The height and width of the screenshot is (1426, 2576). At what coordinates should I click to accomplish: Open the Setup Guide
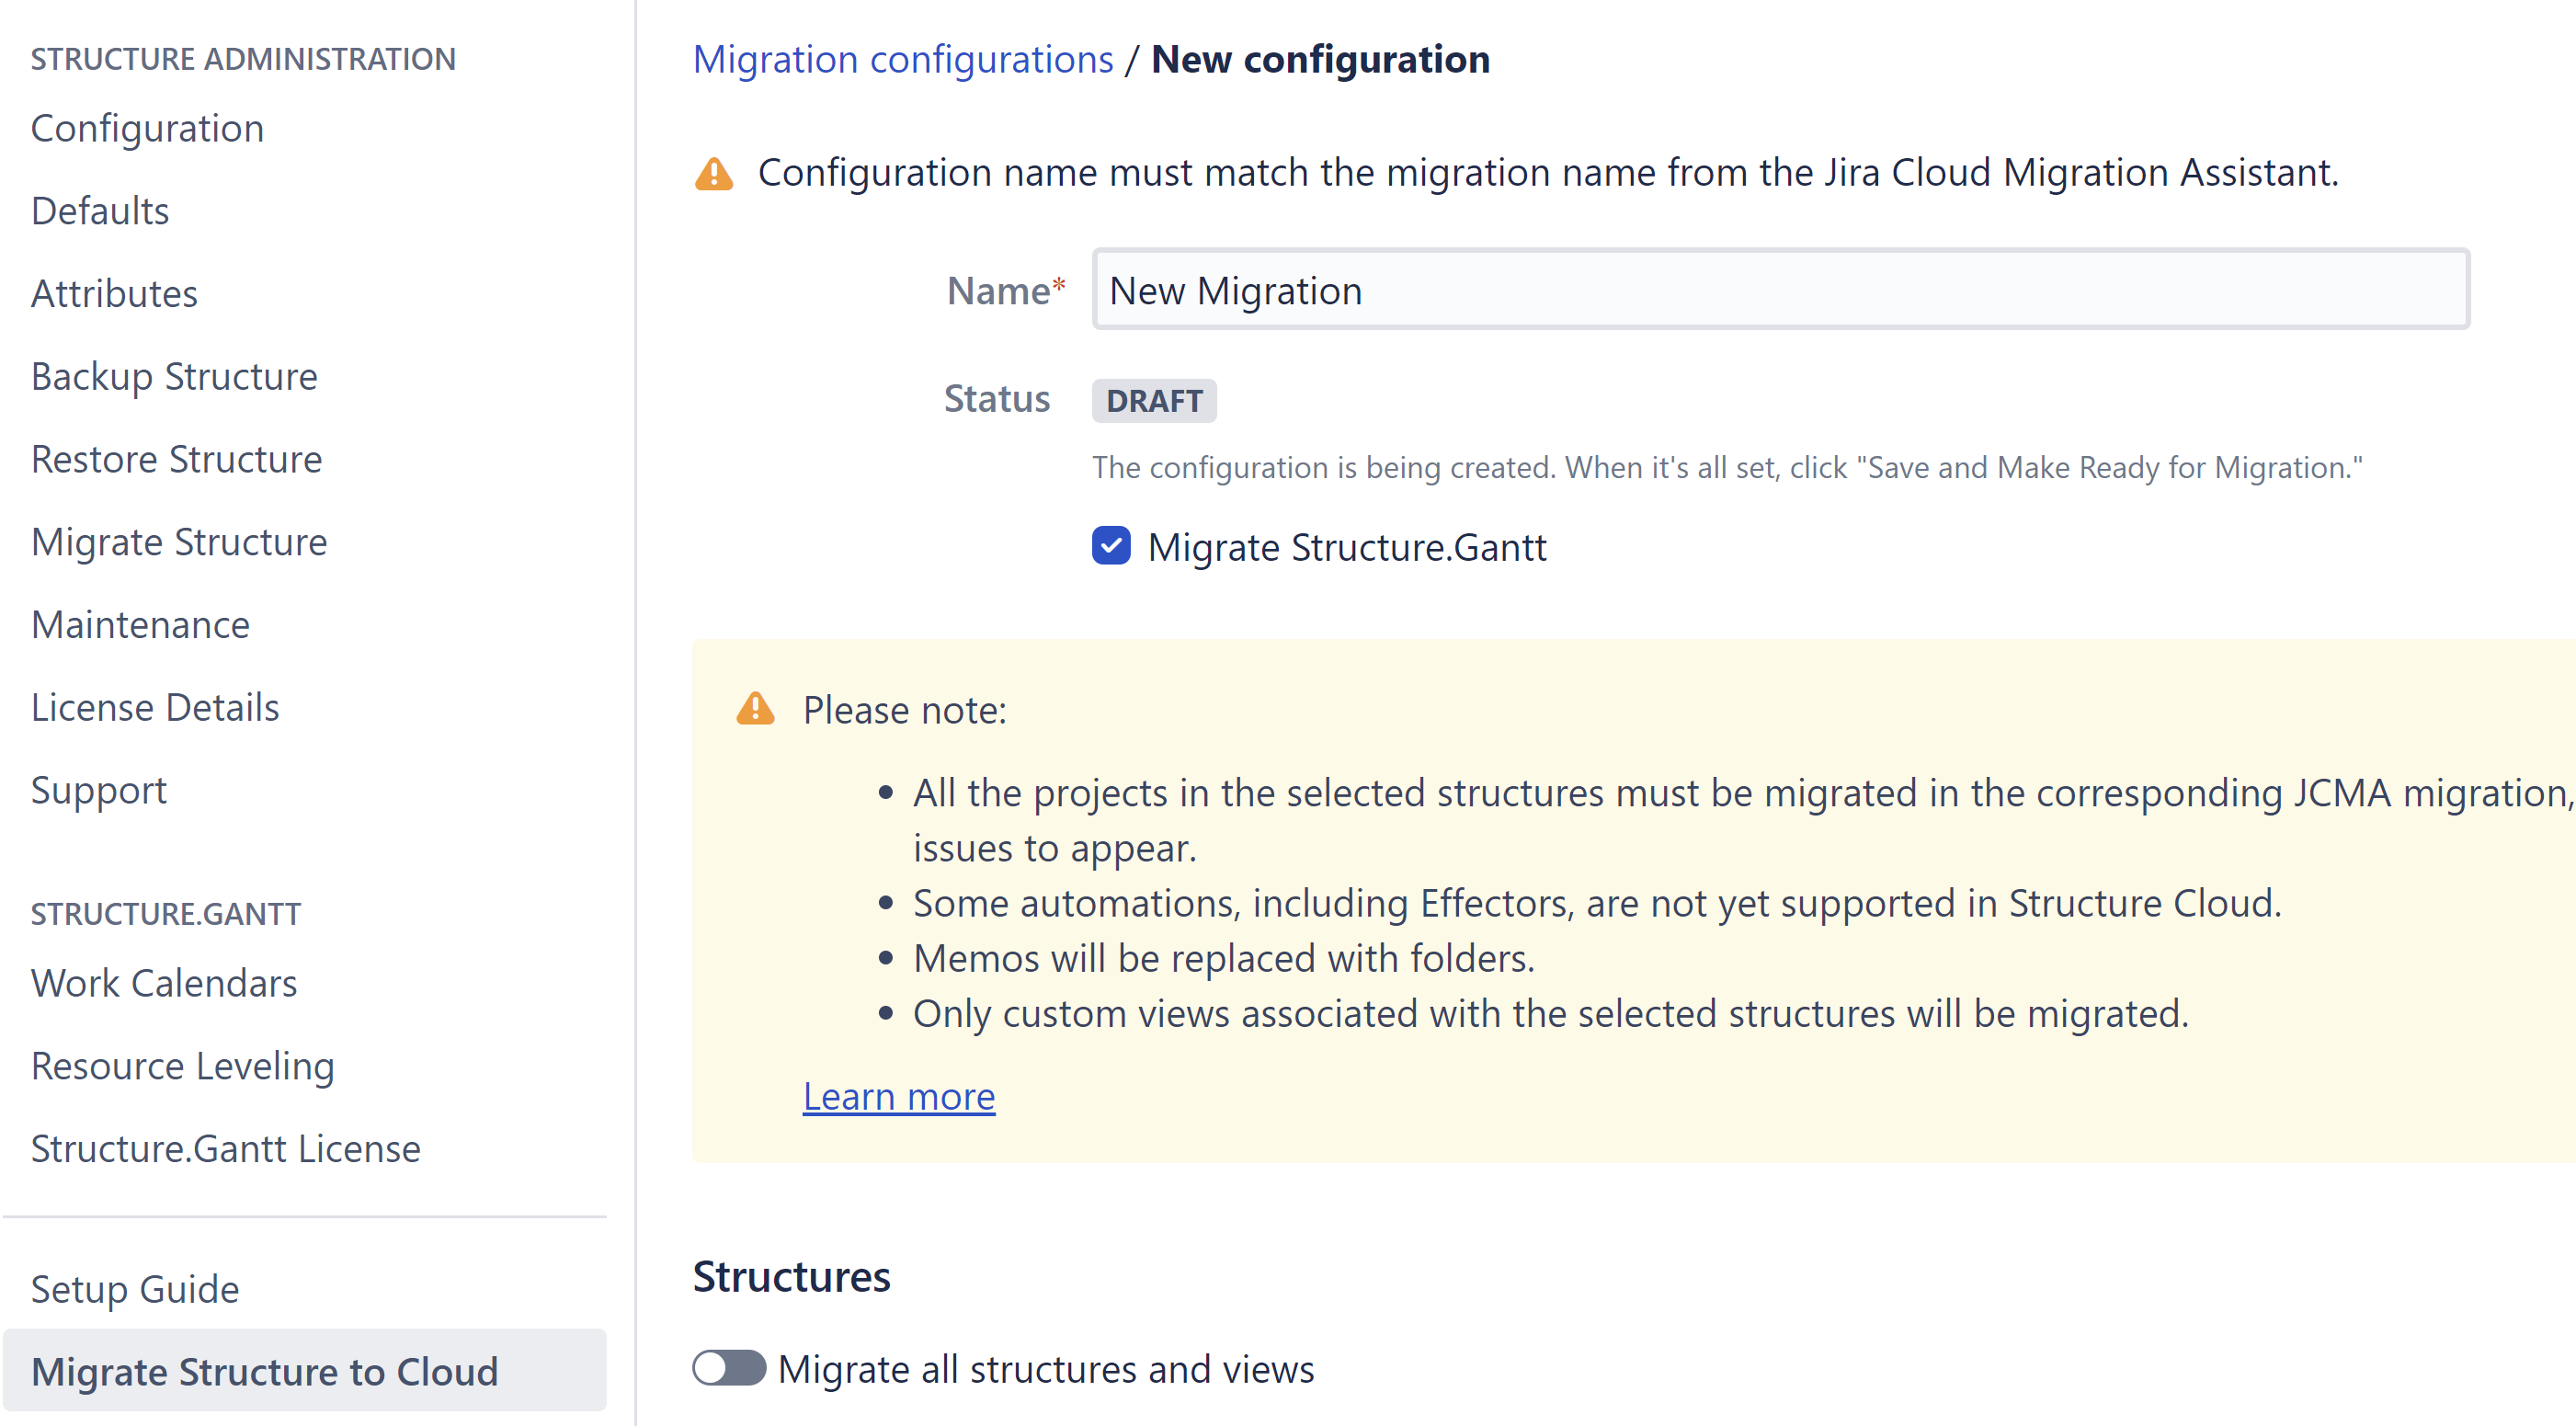135,1289
